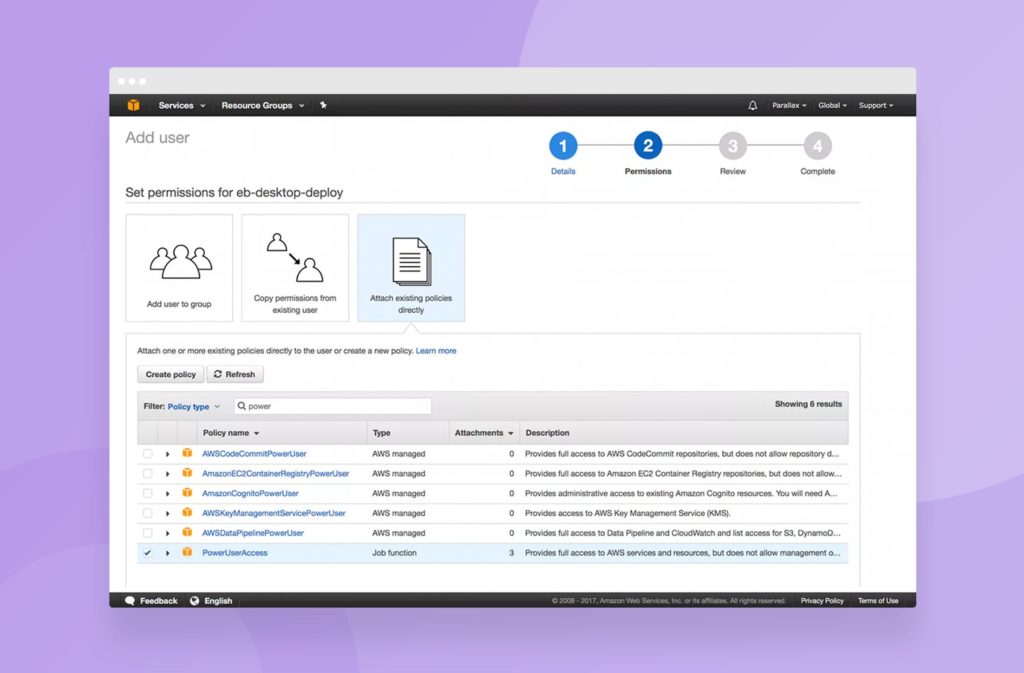Image resolution: width=1024 pixels, height=673 pixels.
Task: Select Add user to group option
Action: (x=179, y=268)
